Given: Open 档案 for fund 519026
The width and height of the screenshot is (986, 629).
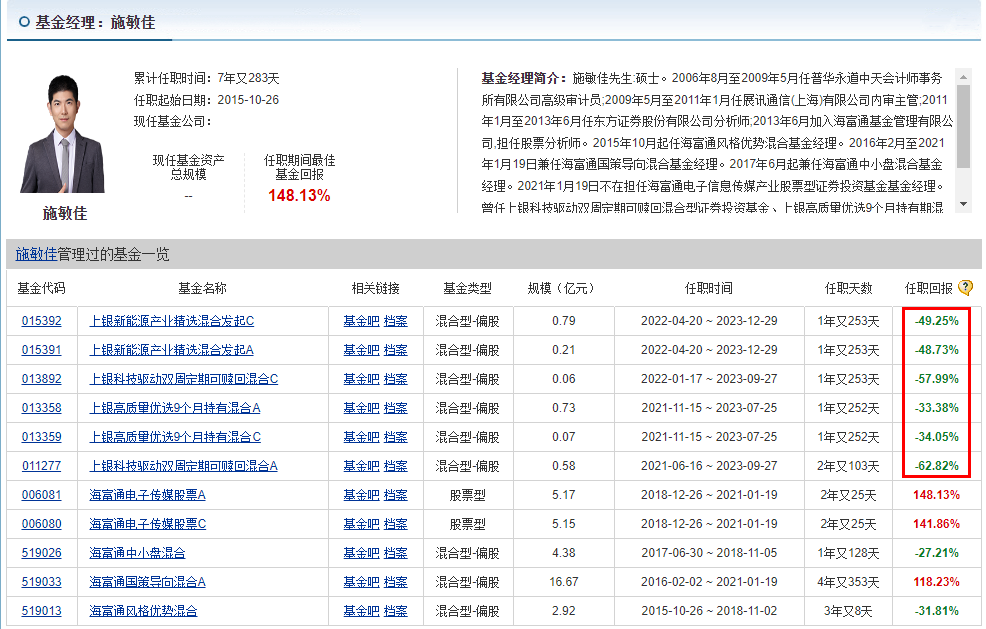Looking at the screenshot, I should point(396,552).
